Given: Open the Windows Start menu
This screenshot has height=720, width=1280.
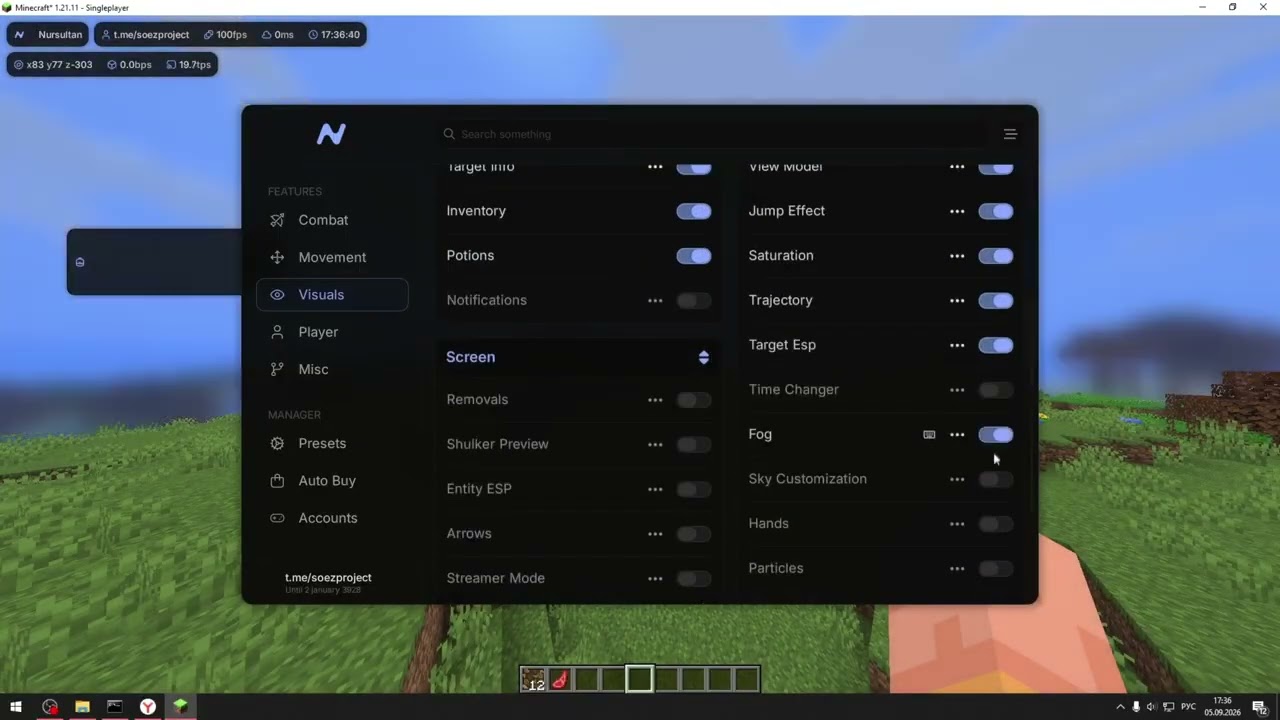Looking at the screenshot, I should click(x=16, y=707).
